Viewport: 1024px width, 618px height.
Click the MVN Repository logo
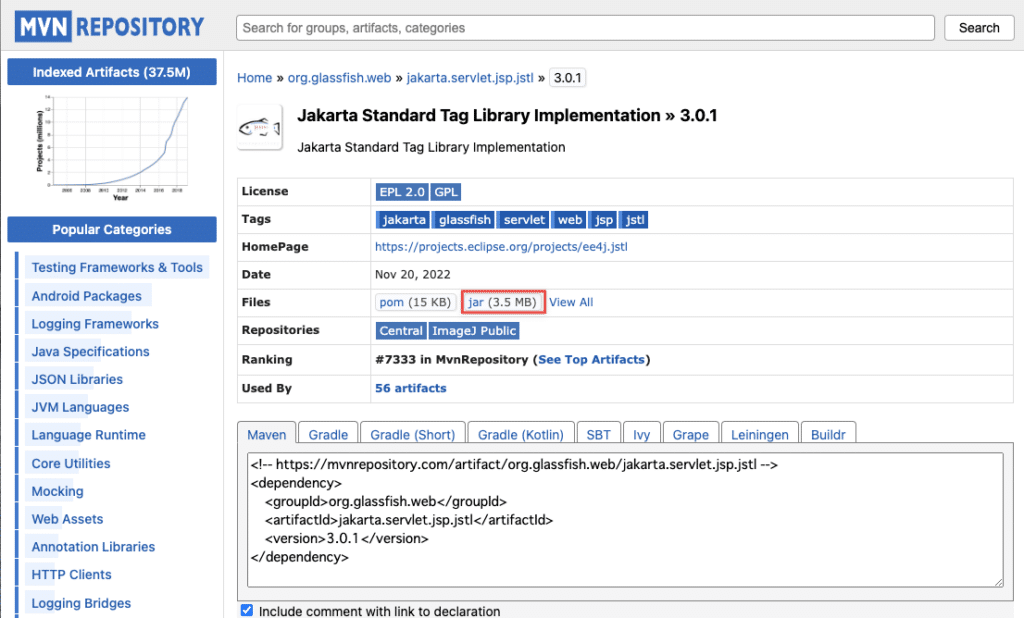click(x=108, y=25)
